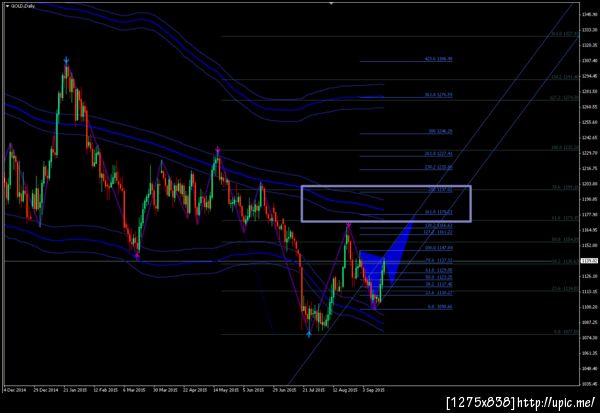Click the '4 Dec 2014' date label
The width and height of the screenshot is (600, 413).
click(x=15, y=390)
